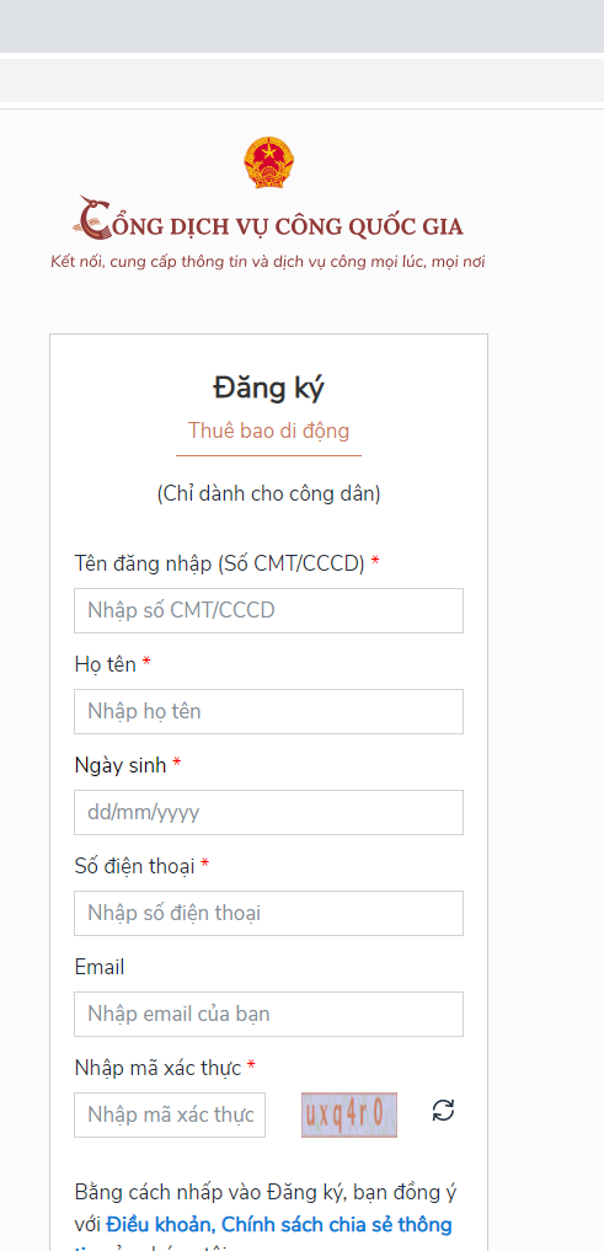The height and width of the screenshot is (1252, 604).
Task: Click the Tên đăng nhập (Số CMT/CCCD) label
Action: [x=220, y=563]
